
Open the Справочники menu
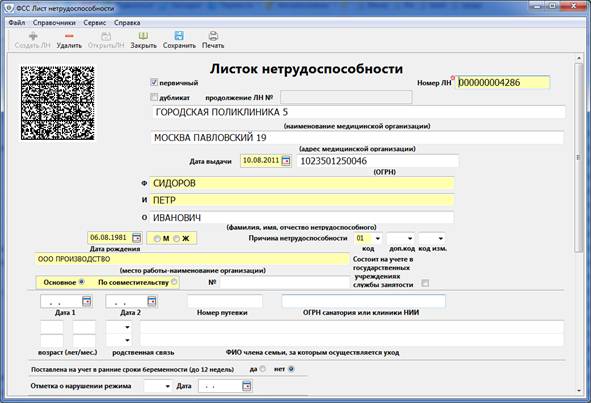tap(54, 23)
